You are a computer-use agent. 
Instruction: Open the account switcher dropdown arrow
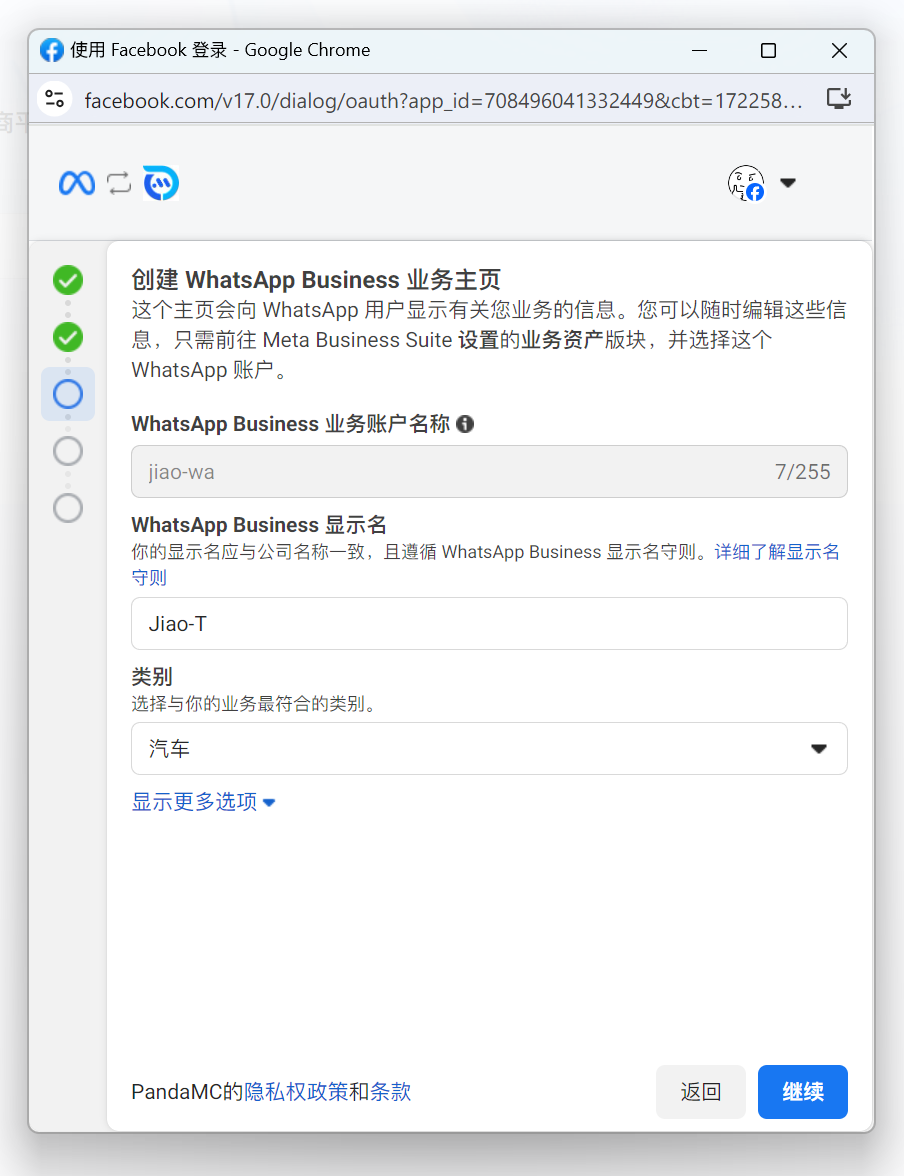coord(788,183)
